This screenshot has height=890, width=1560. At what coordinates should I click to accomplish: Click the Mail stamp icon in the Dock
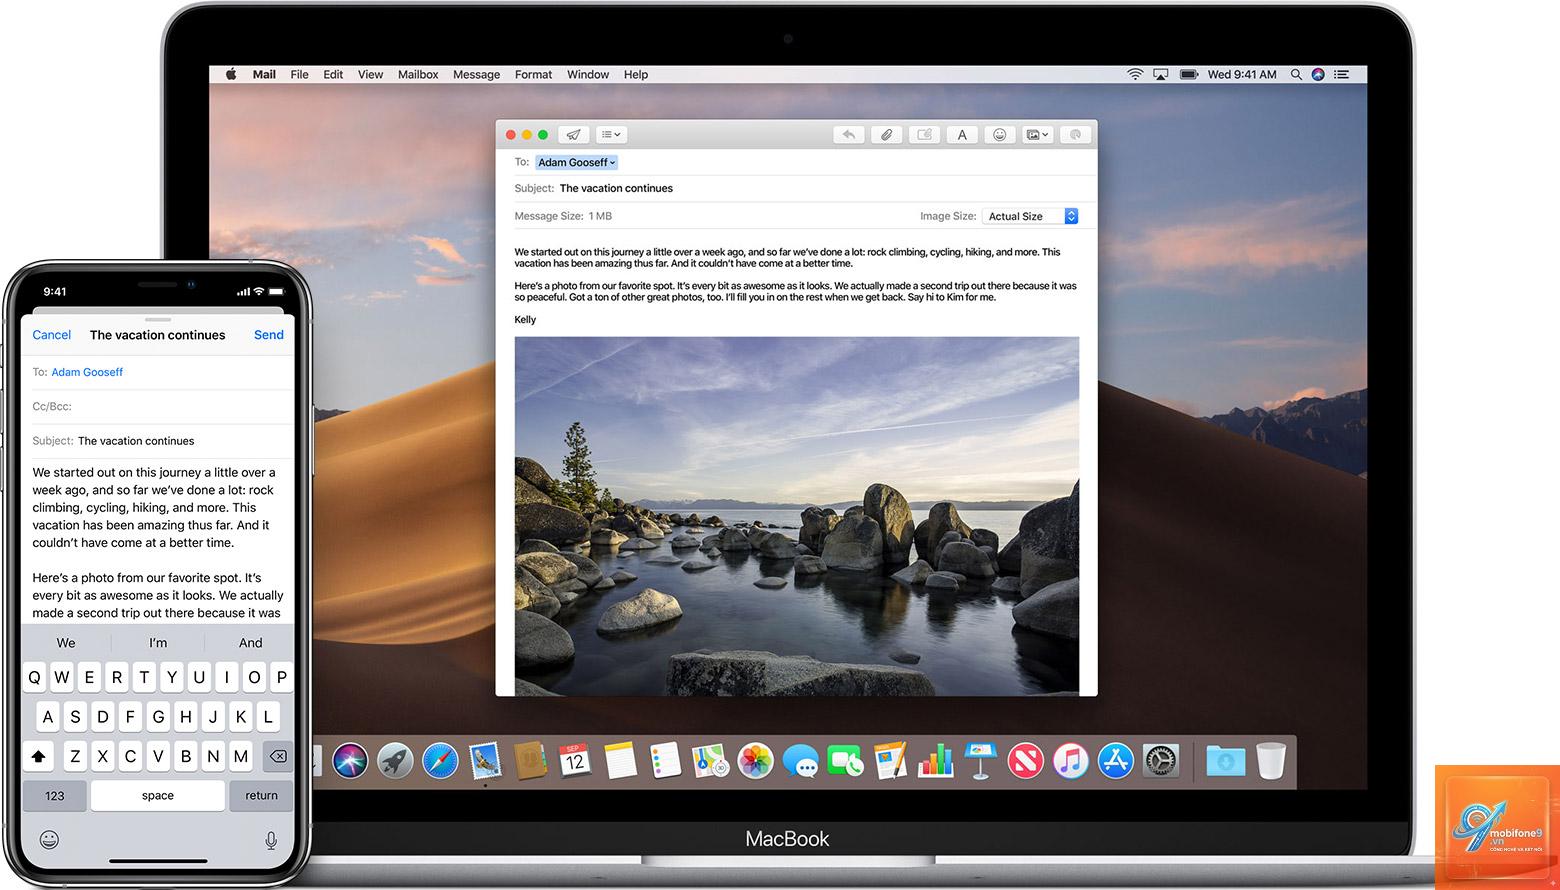[x=485, y=761]
